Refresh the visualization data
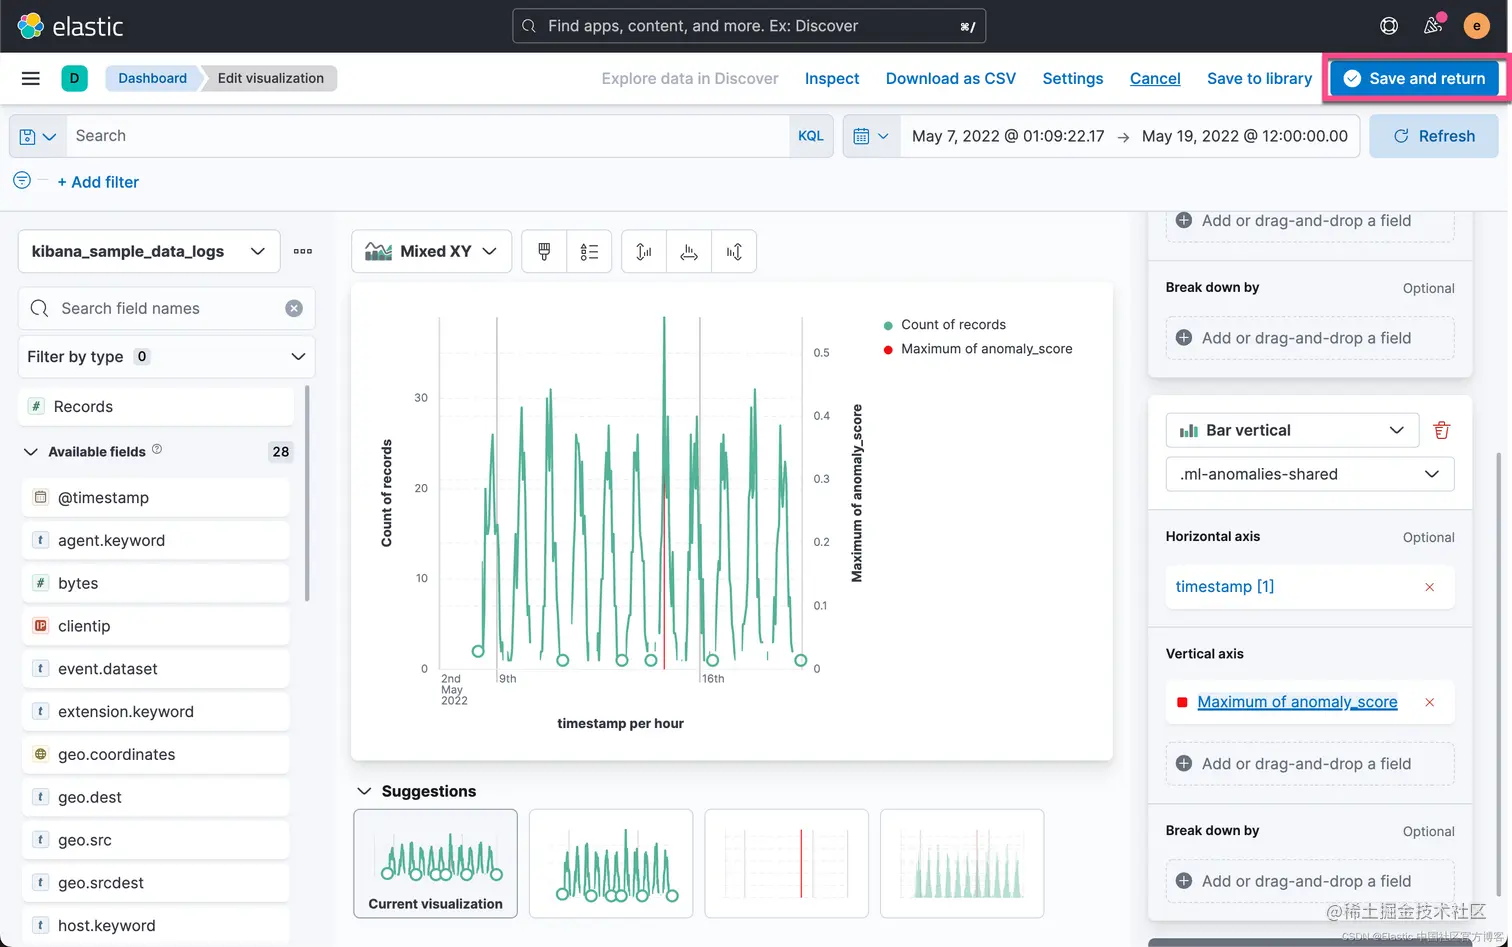 point(1434,136)
